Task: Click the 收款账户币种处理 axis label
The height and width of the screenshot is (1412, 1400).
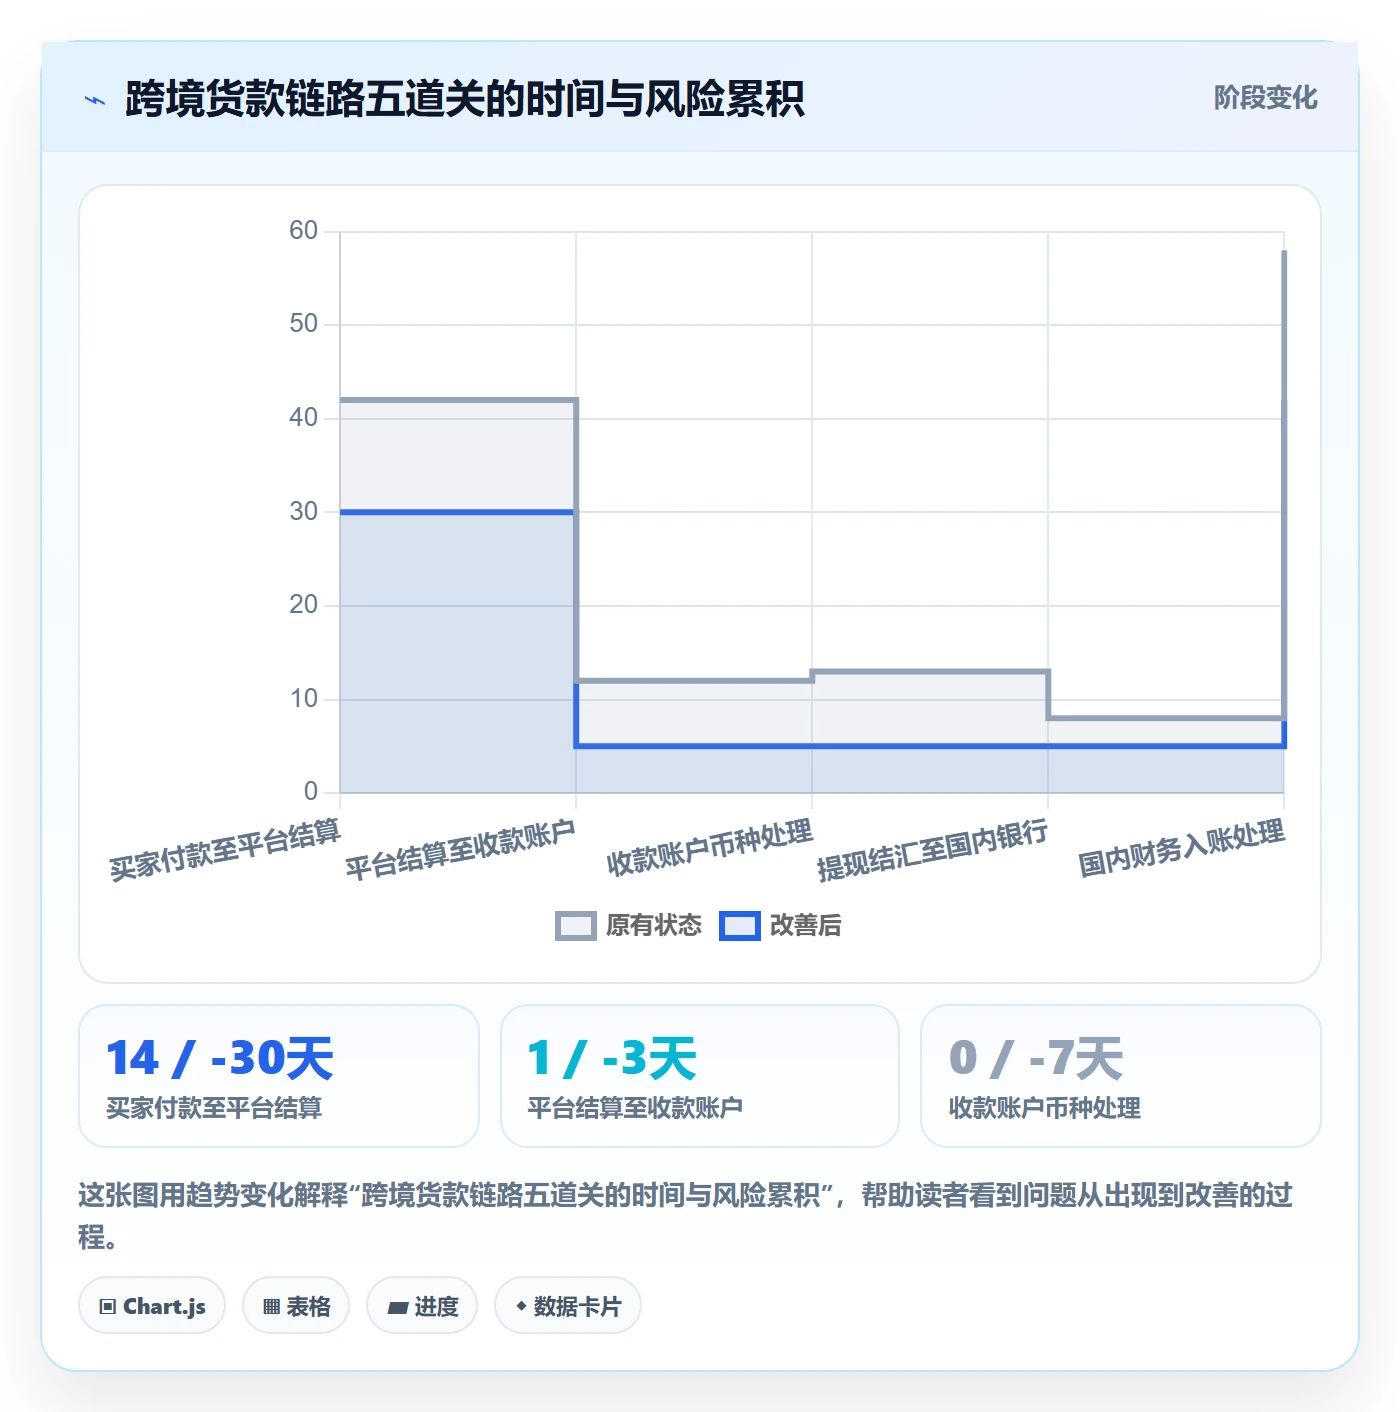Action: click(710, 847)
